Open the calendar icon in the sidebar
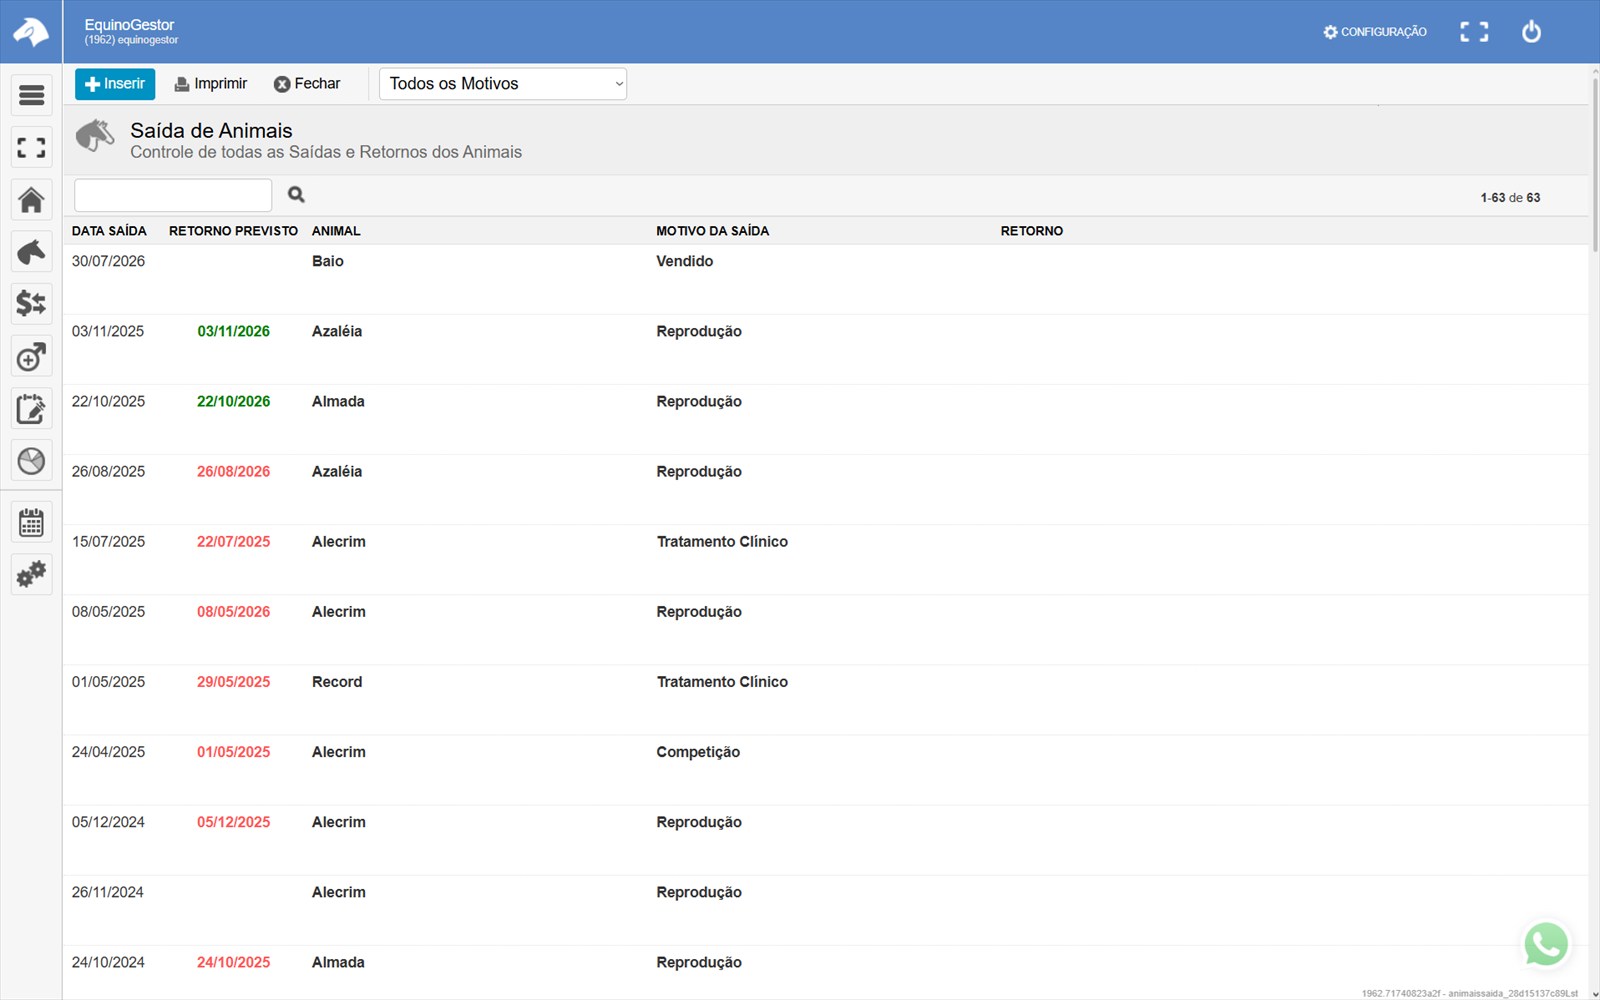Image resolution: width=1600 pixels, height=1000 pixels. tap(31, 522)
